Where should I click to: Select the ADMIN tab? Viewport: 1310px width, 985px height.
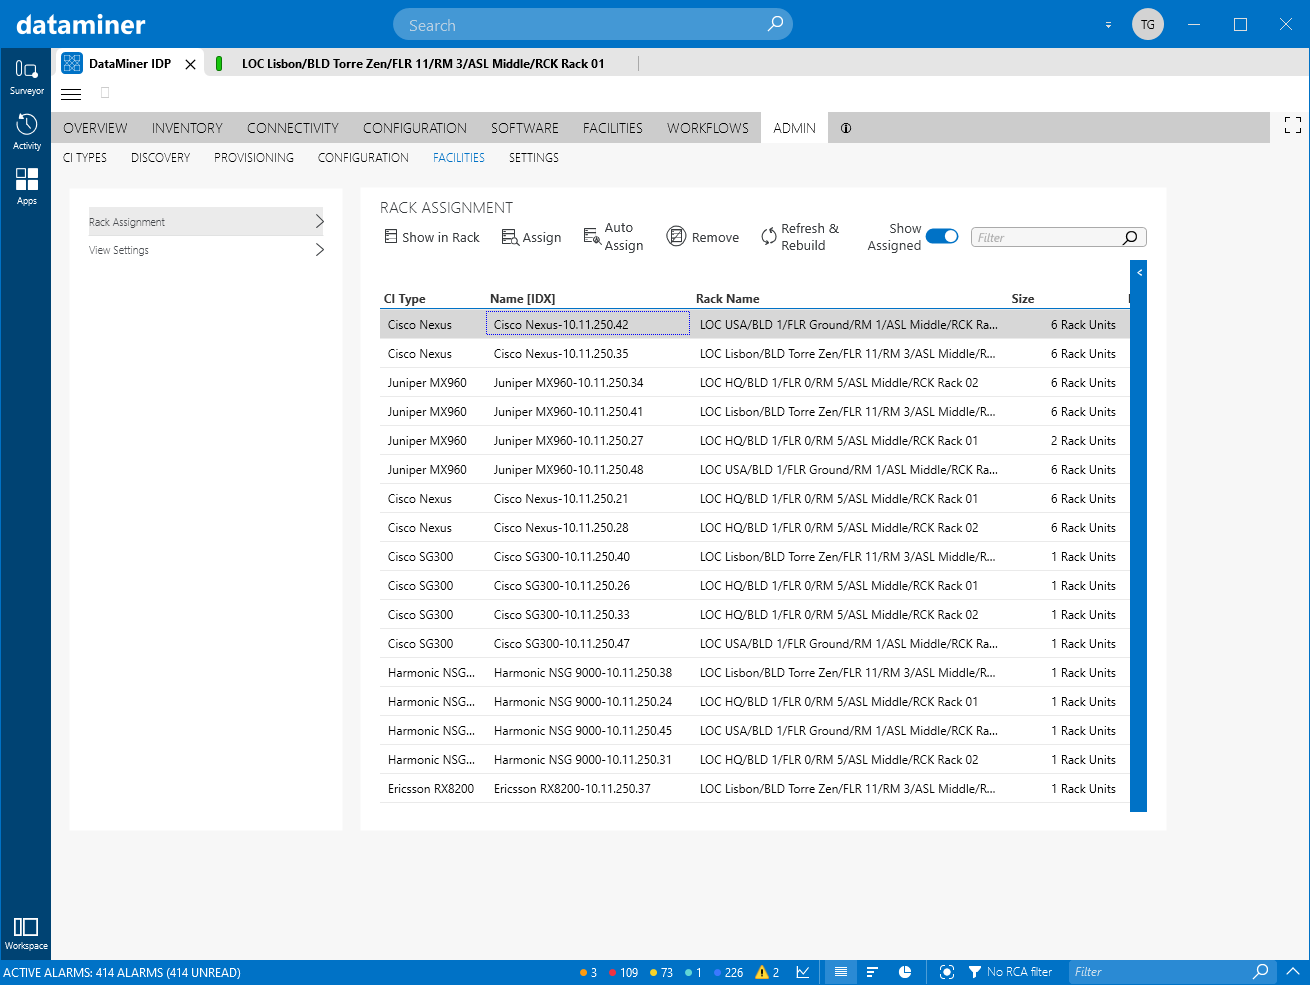794,128
